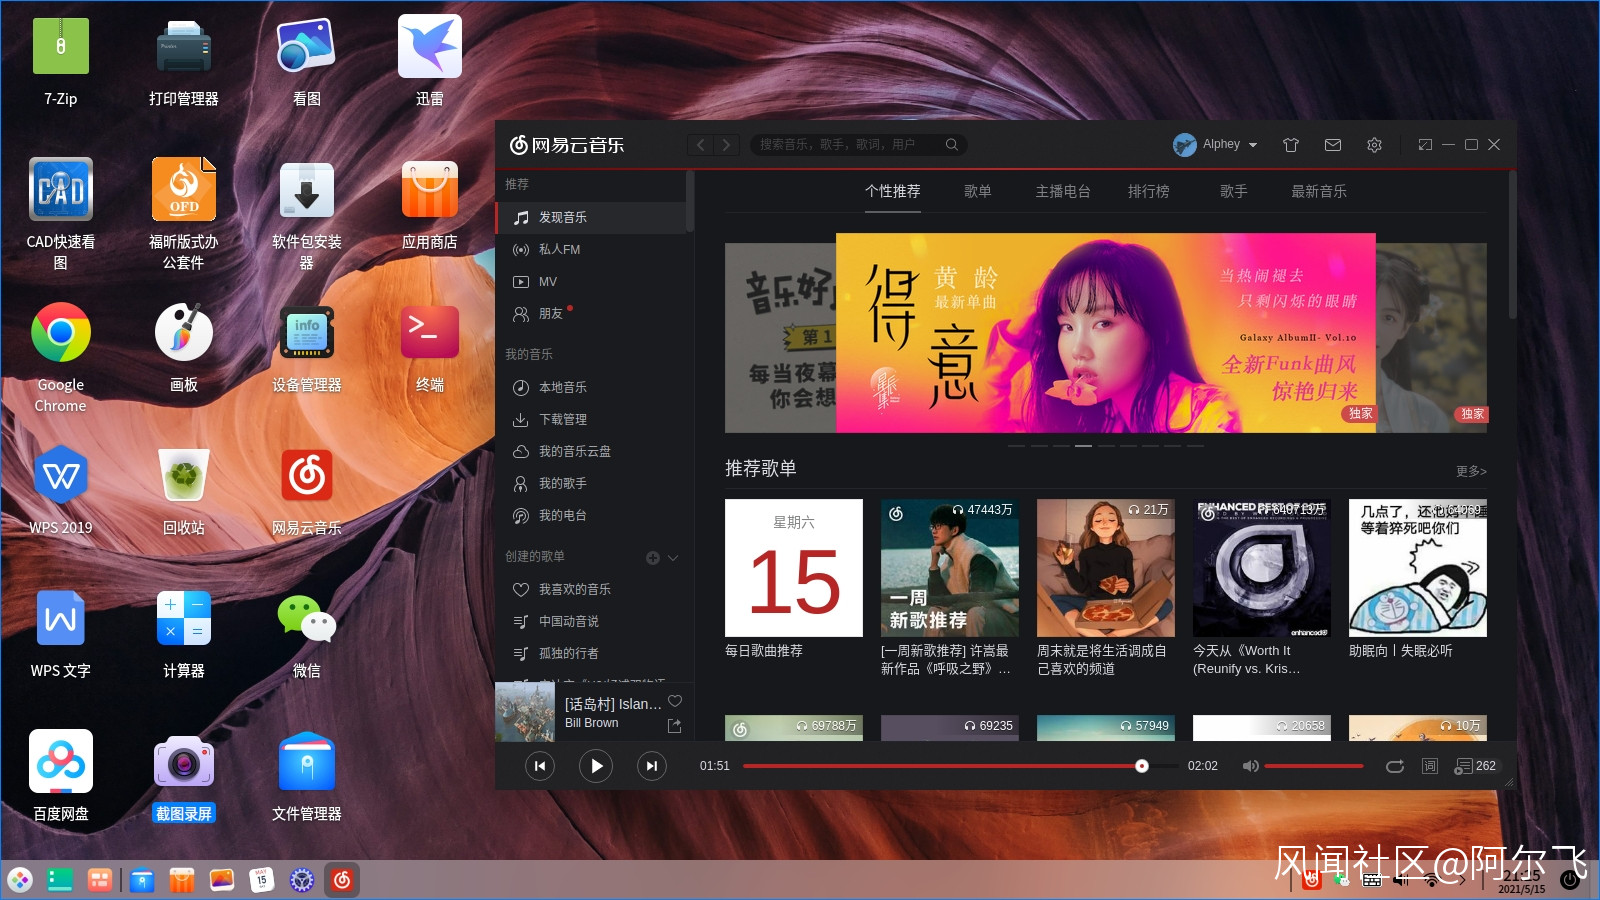This screenshot has height=900, width=1600.
Task: Switch to the 歌单 tab
Action: pyautogui.click(x=978, y=191)
